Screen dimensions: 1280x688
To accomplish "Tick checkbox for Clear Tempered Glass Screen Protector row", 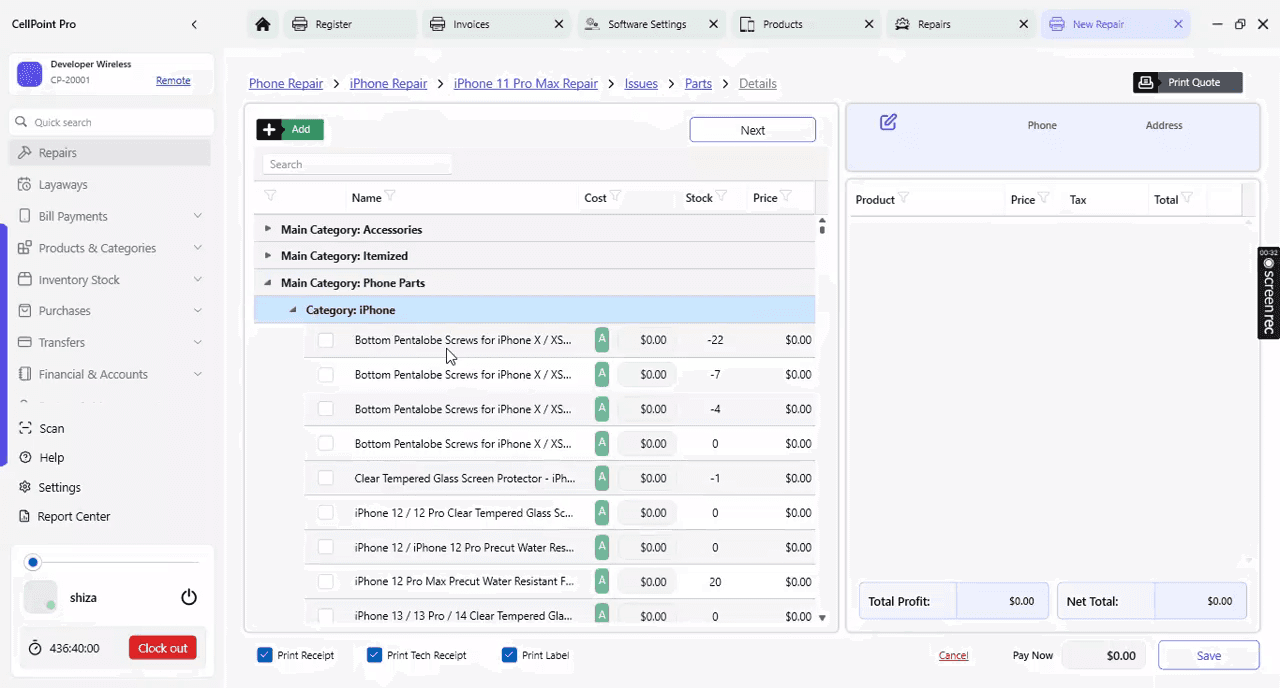I will click(326, 478).
